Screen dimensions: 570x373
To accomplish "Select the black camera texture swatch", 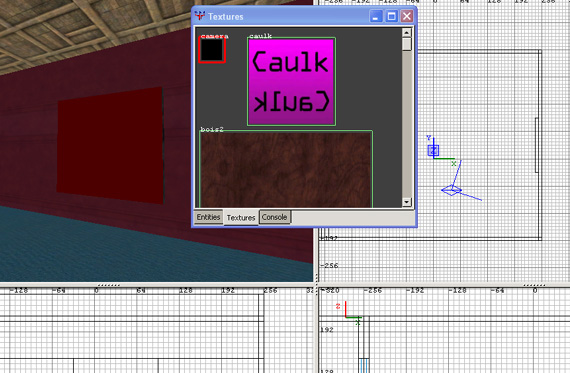I will click(x=212, y=50).
